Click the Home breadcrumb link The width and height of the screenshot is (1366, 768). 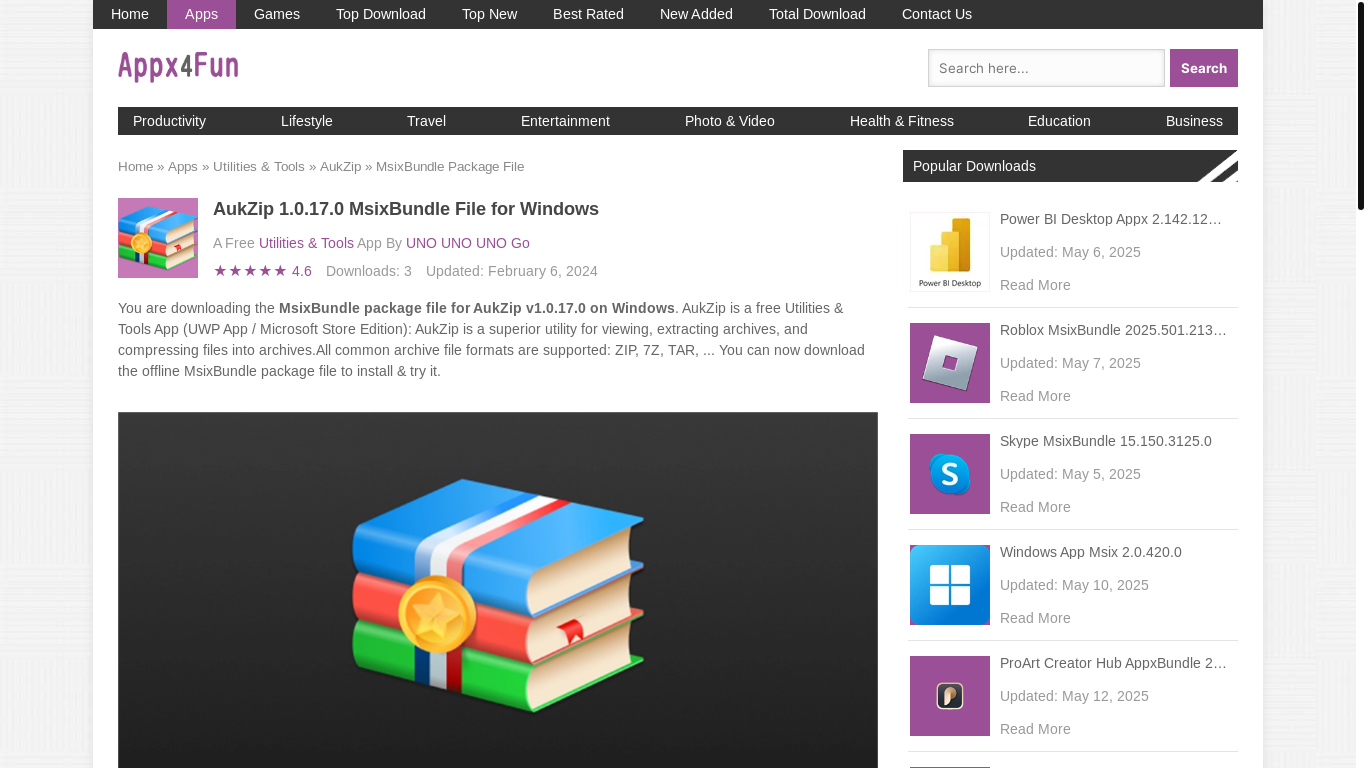pyautogui.click(x=136, y=166)
